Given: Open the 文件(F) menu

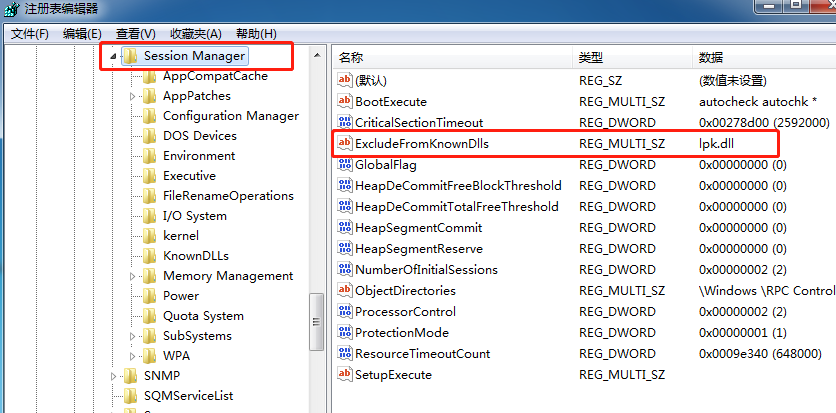Looking at the screenshot, I should tap(30, 33).
